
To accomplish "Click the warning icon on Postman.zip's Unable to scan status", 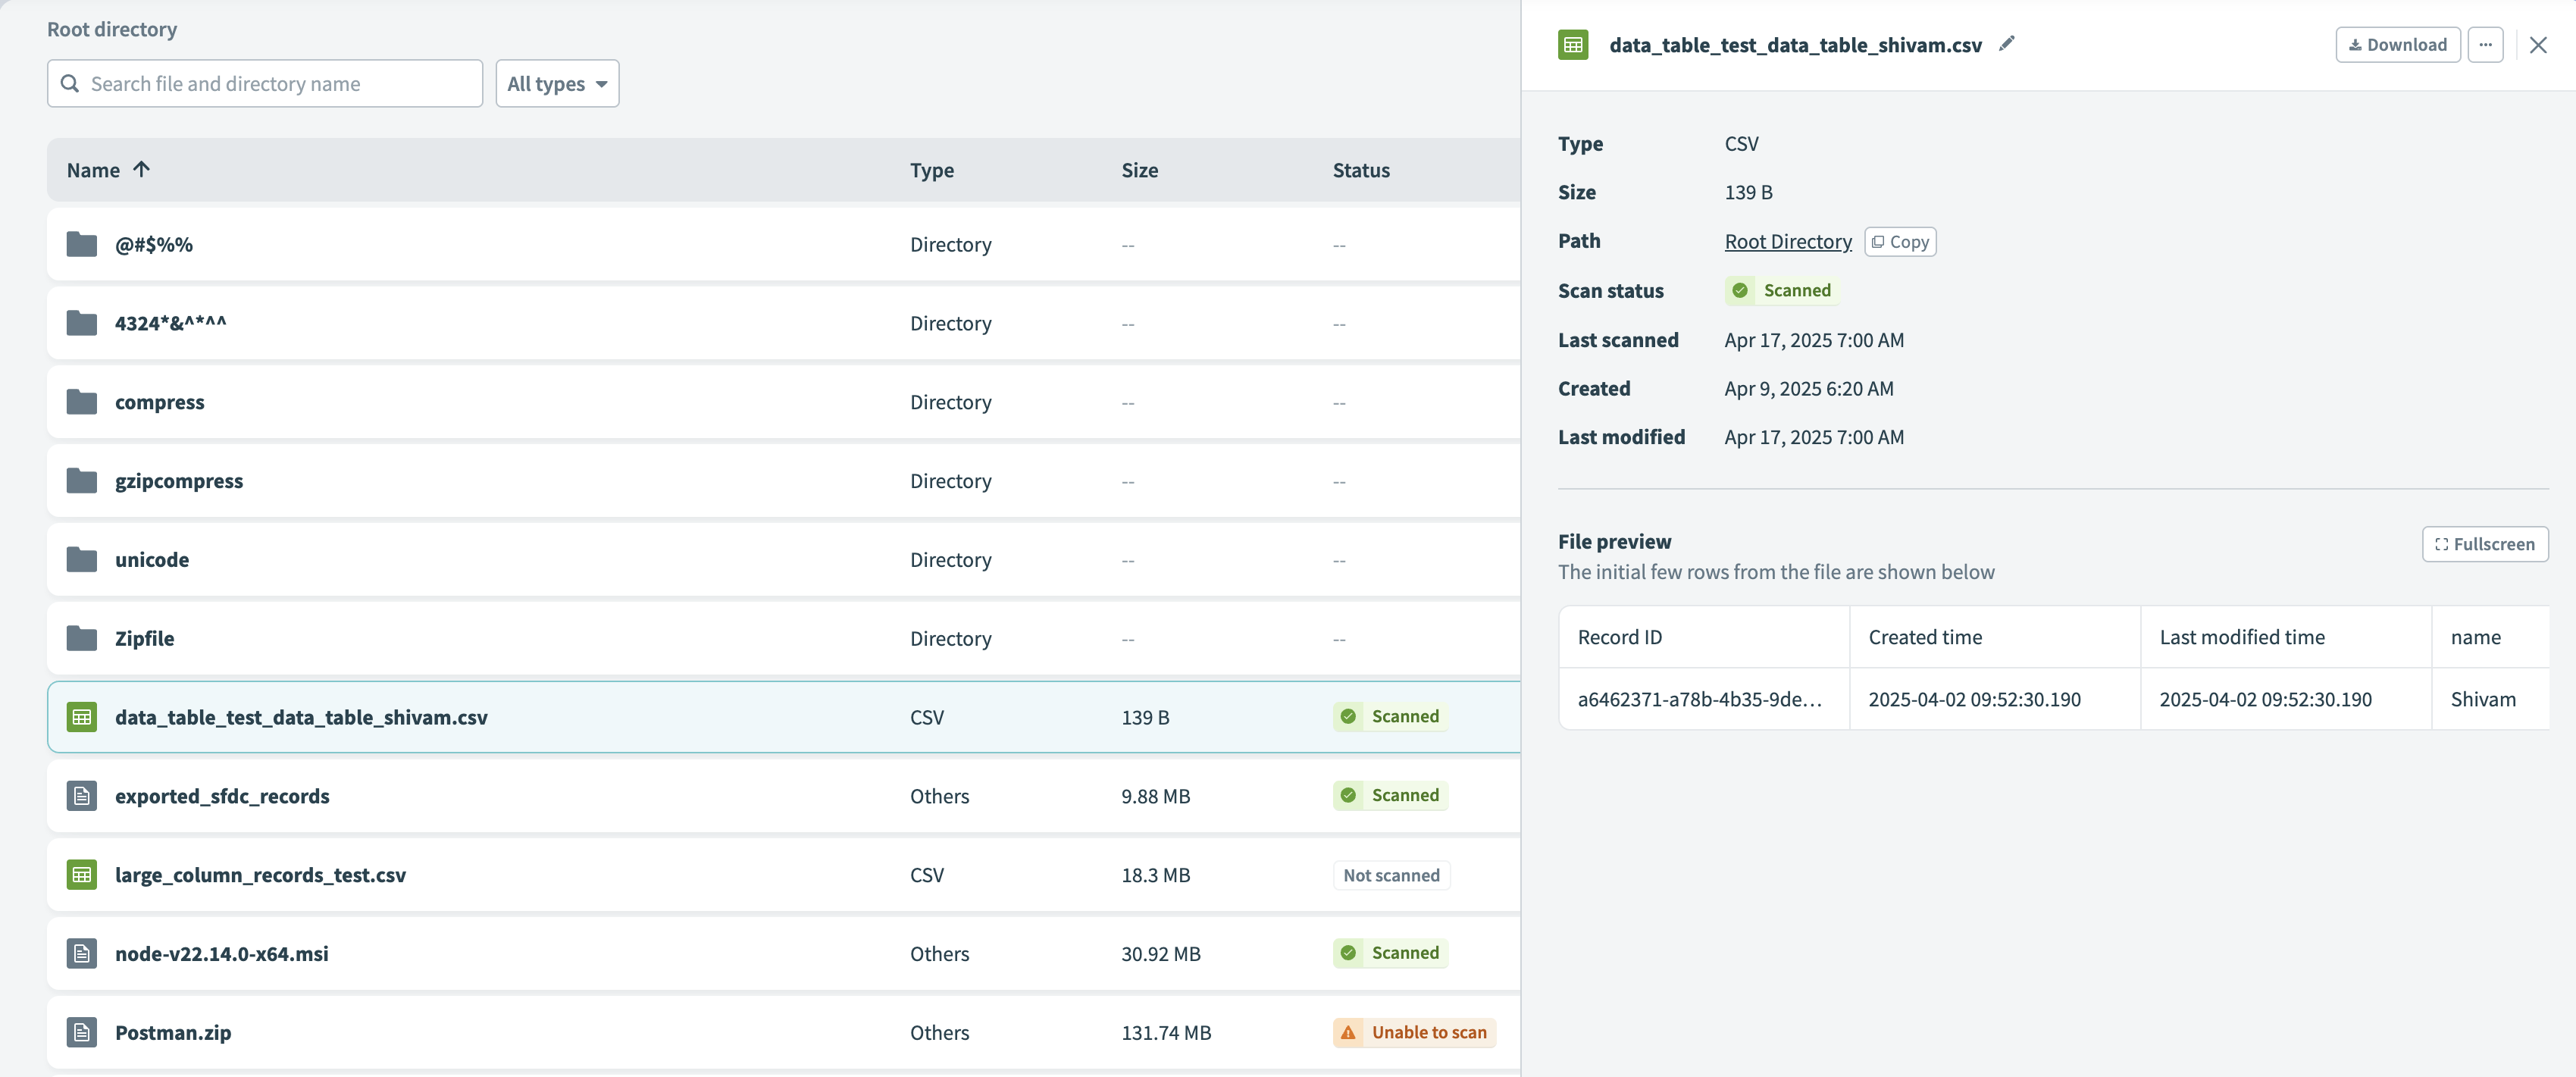I will [1350, 1032].
